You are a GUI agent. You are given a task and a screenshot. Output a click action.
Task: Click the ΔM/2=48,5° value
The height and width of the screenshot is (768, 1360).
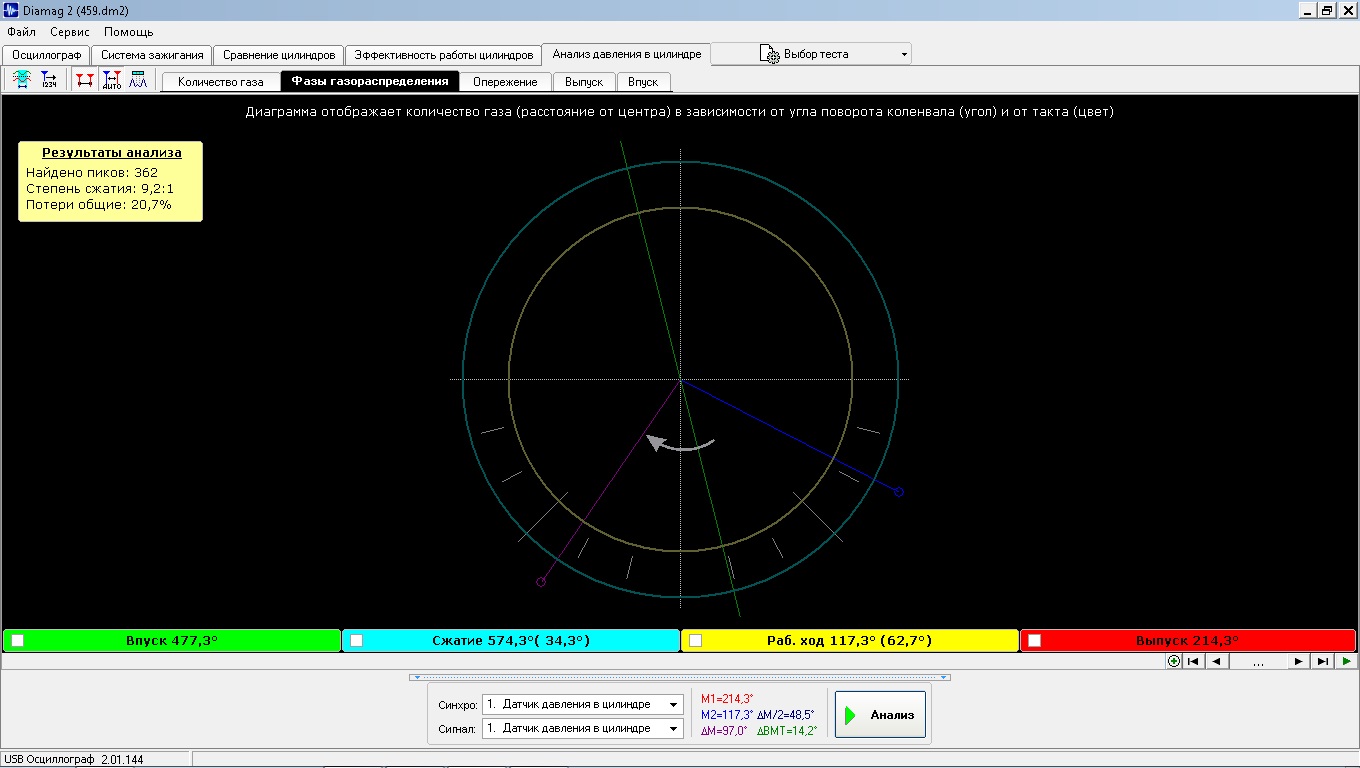[x=786, y=715]
